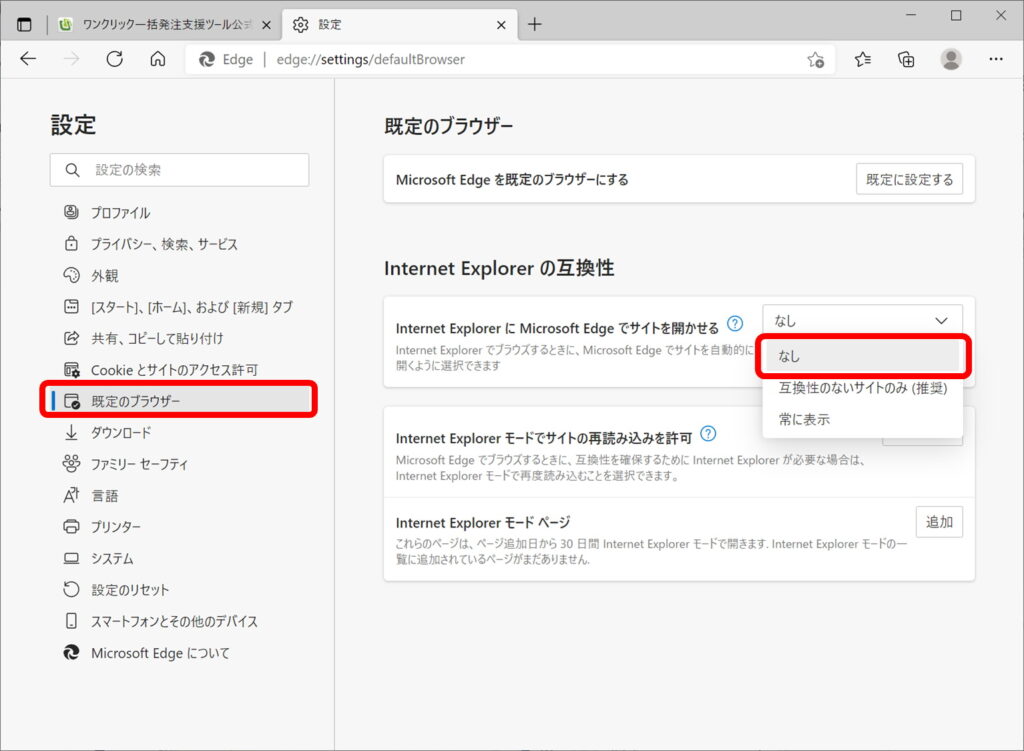Screen dimensions: 1024x751
Task: Close the ワンクリック一括発注支援ツール tab
Action: click(266, 25)
